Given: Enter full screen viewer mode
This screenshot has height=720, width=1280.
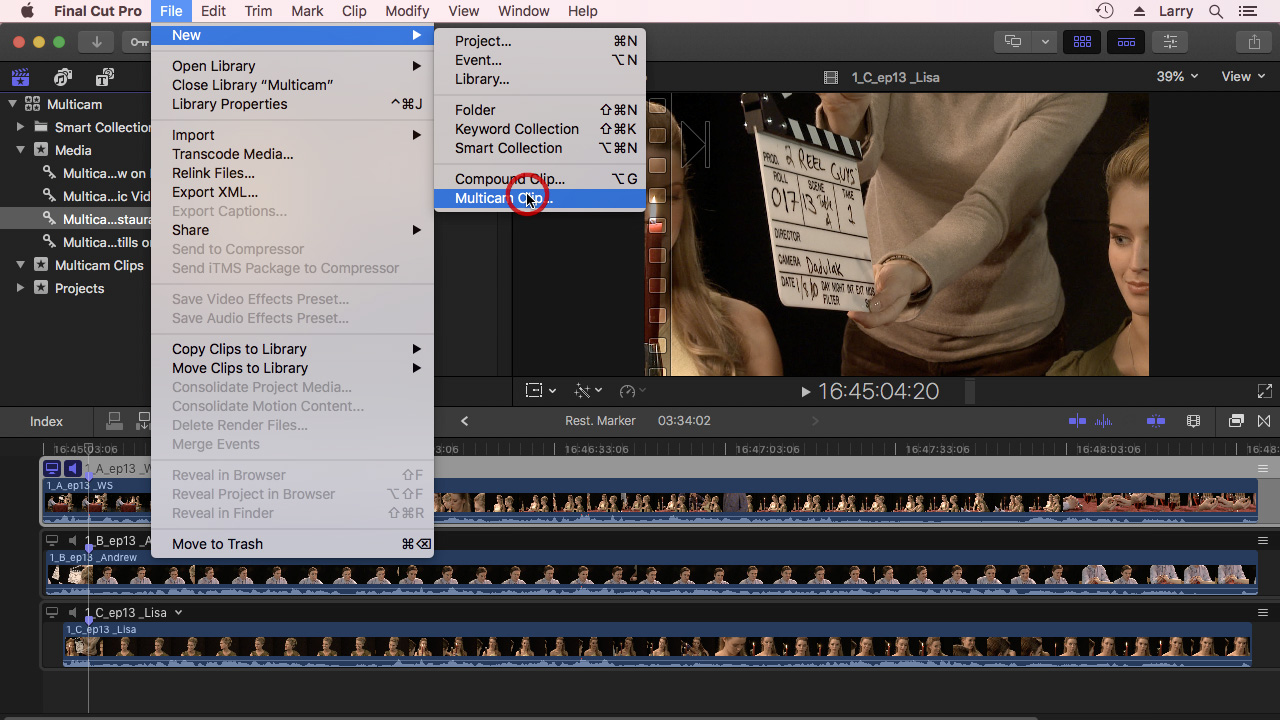Looking at the screenshot, I should click(x=1264, y=392).
